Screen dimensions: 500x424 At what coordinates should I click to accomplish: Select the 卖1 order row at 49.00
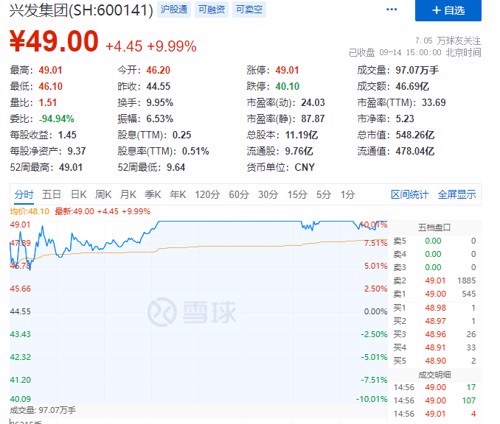(435, 294)
